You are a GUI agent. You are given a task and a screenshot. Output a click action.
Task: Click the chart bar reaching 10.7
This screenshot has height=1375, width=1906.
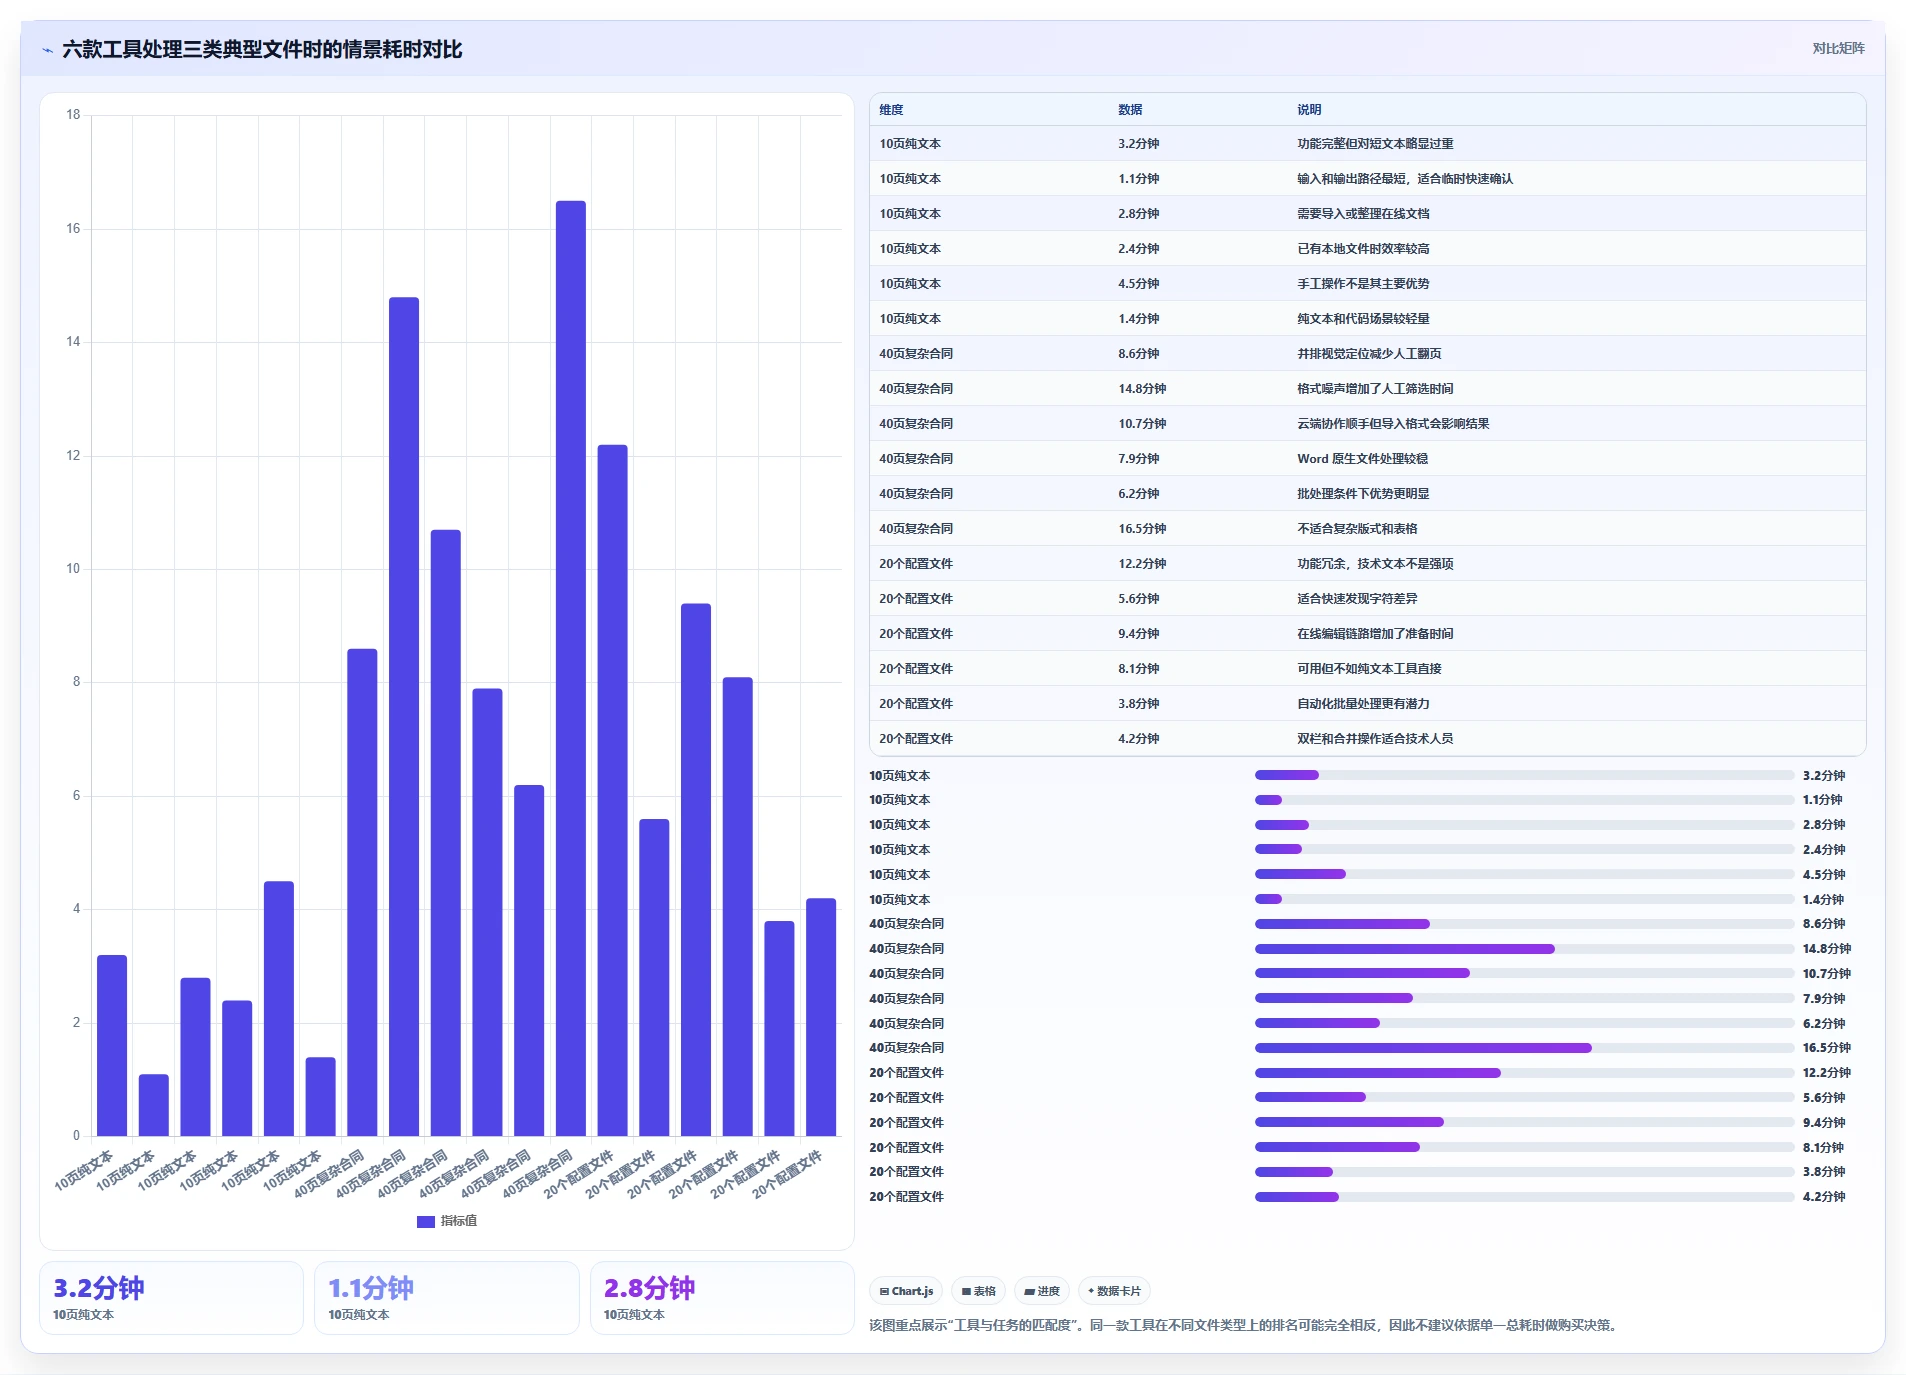(446, 833)
